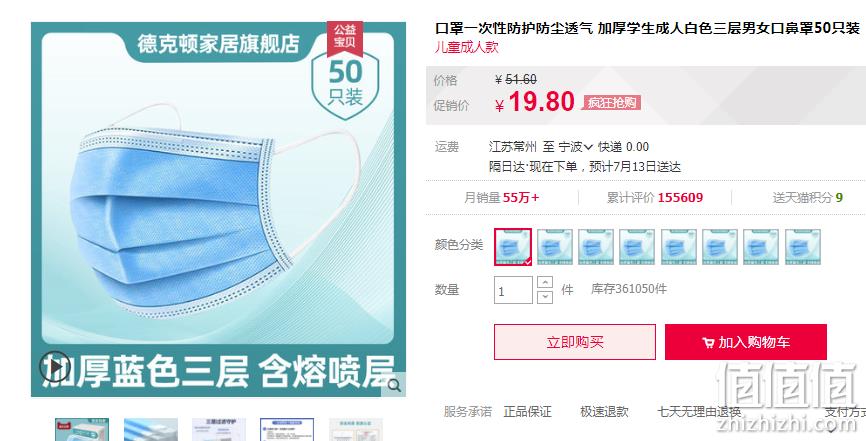Click the 50只装 shield badge

point(345,87)
